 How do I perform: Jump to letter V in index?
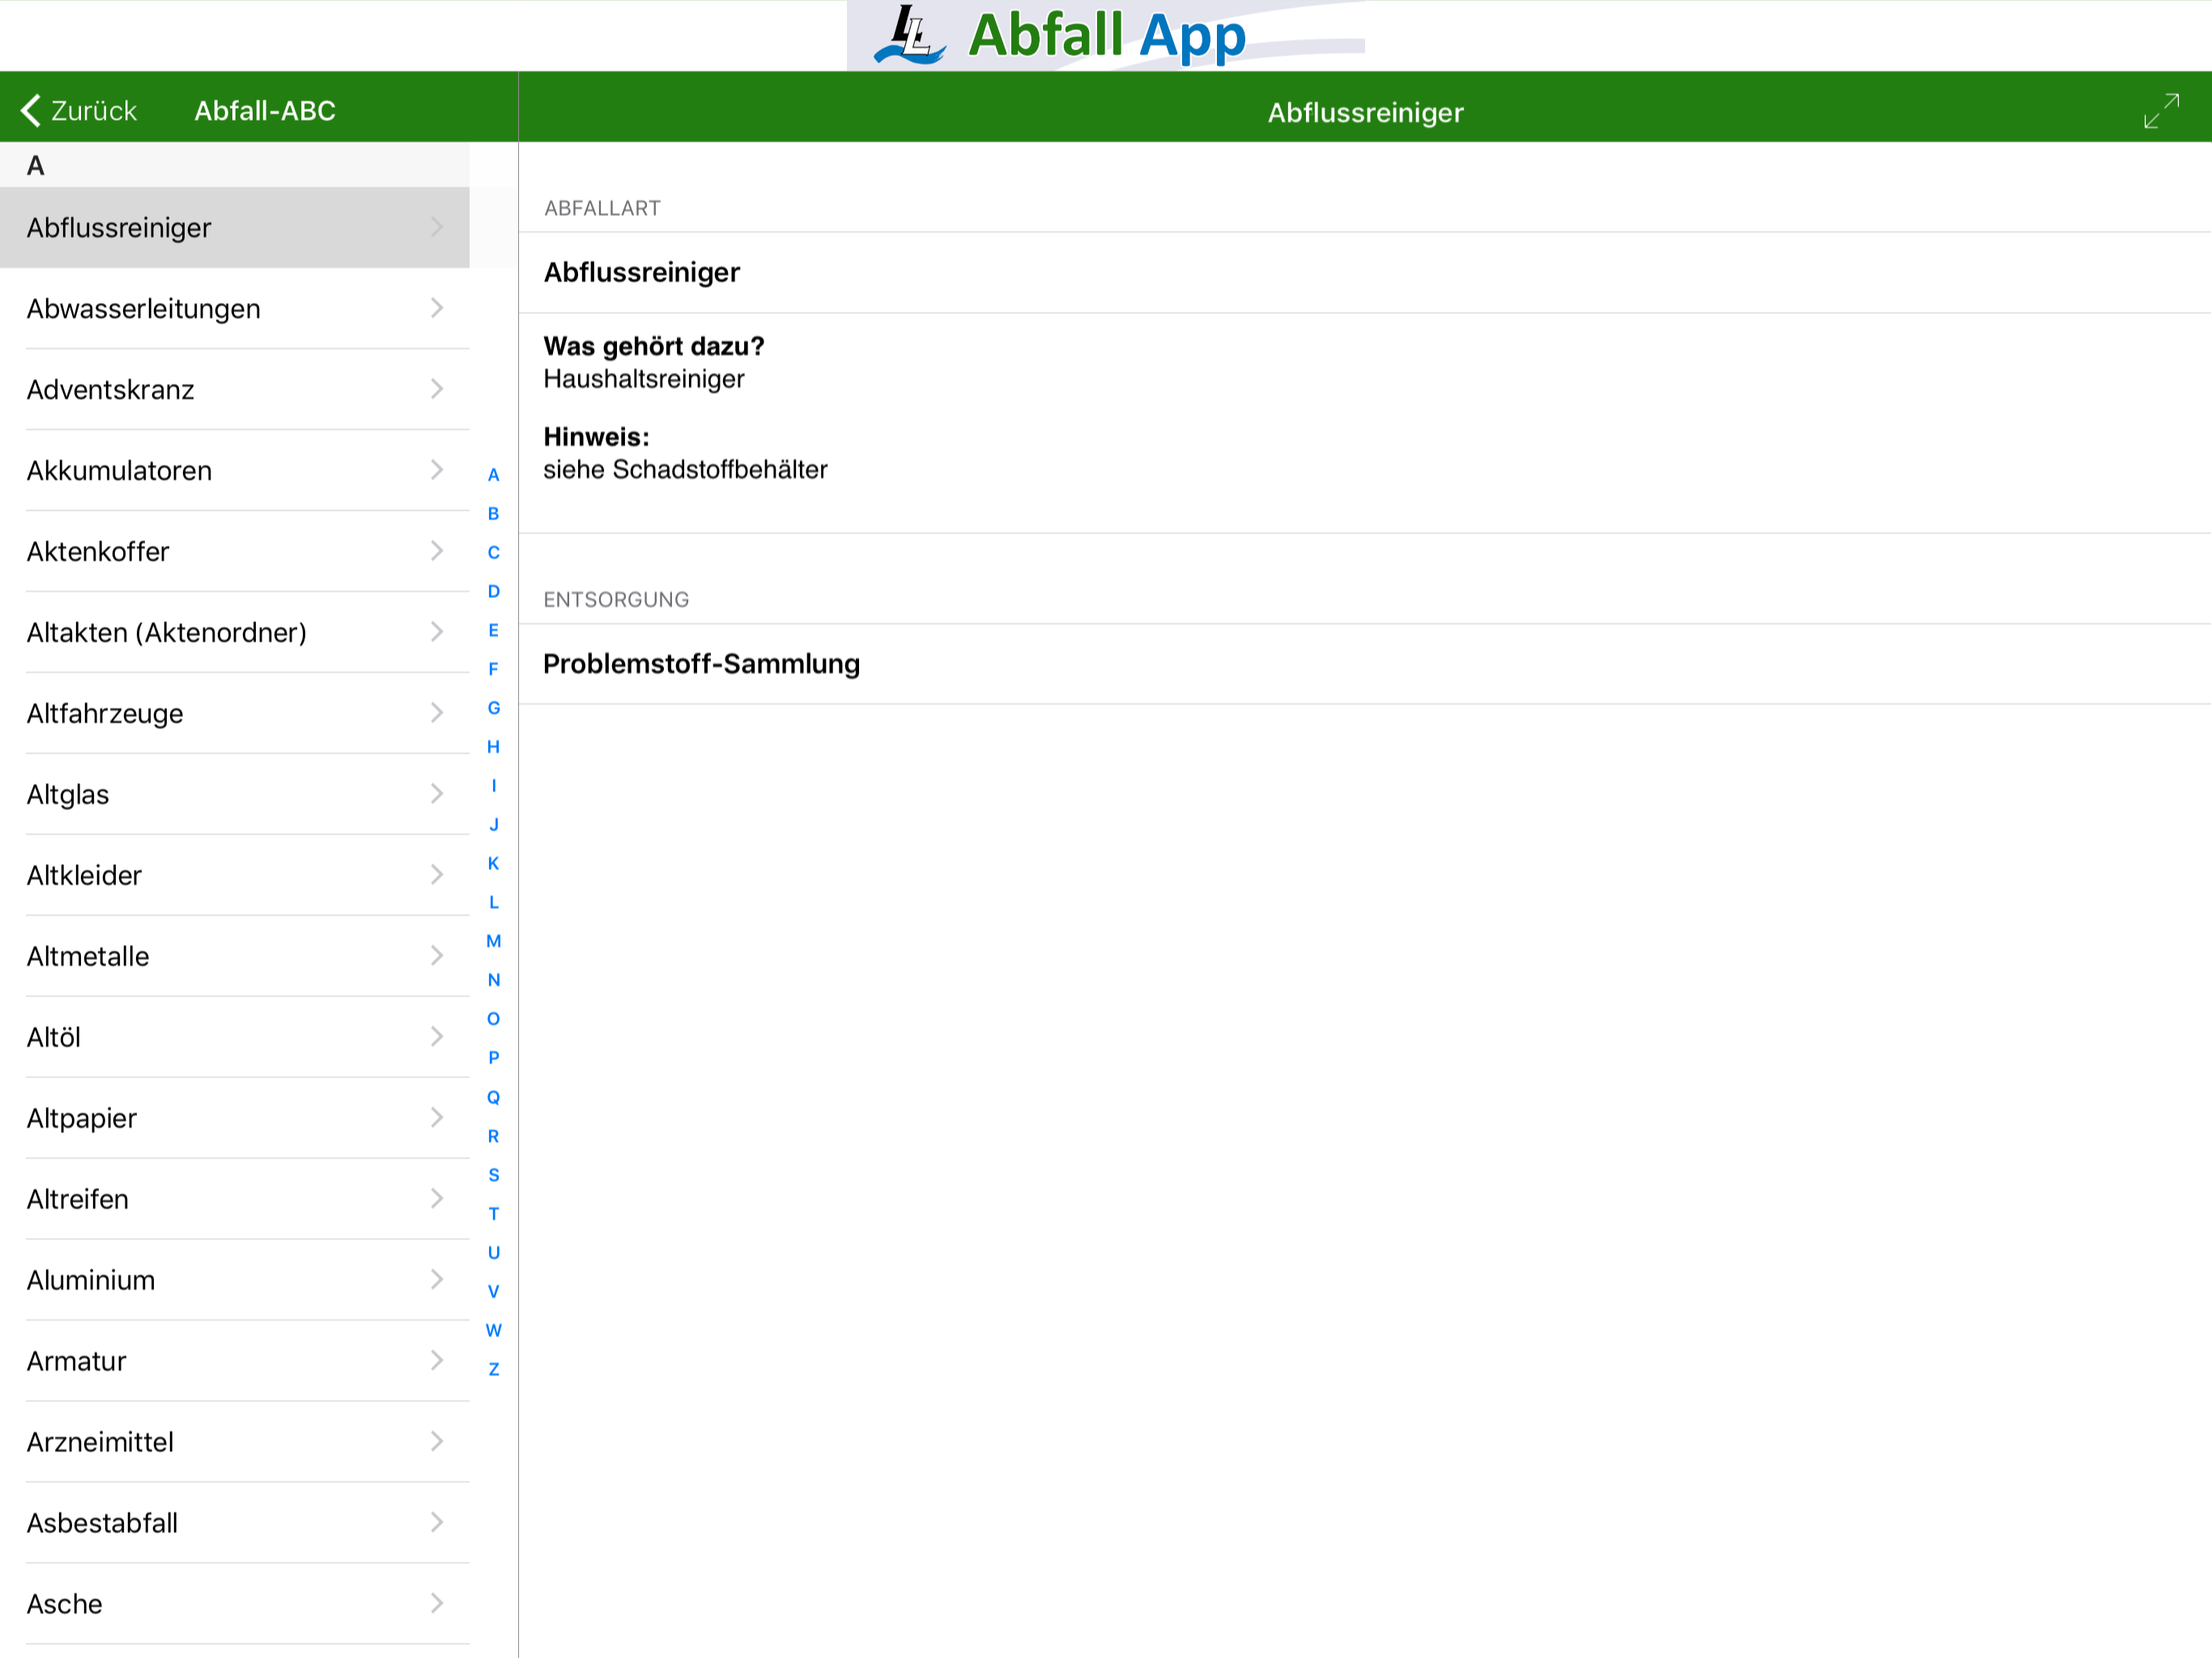click(x=493, y=1292)
